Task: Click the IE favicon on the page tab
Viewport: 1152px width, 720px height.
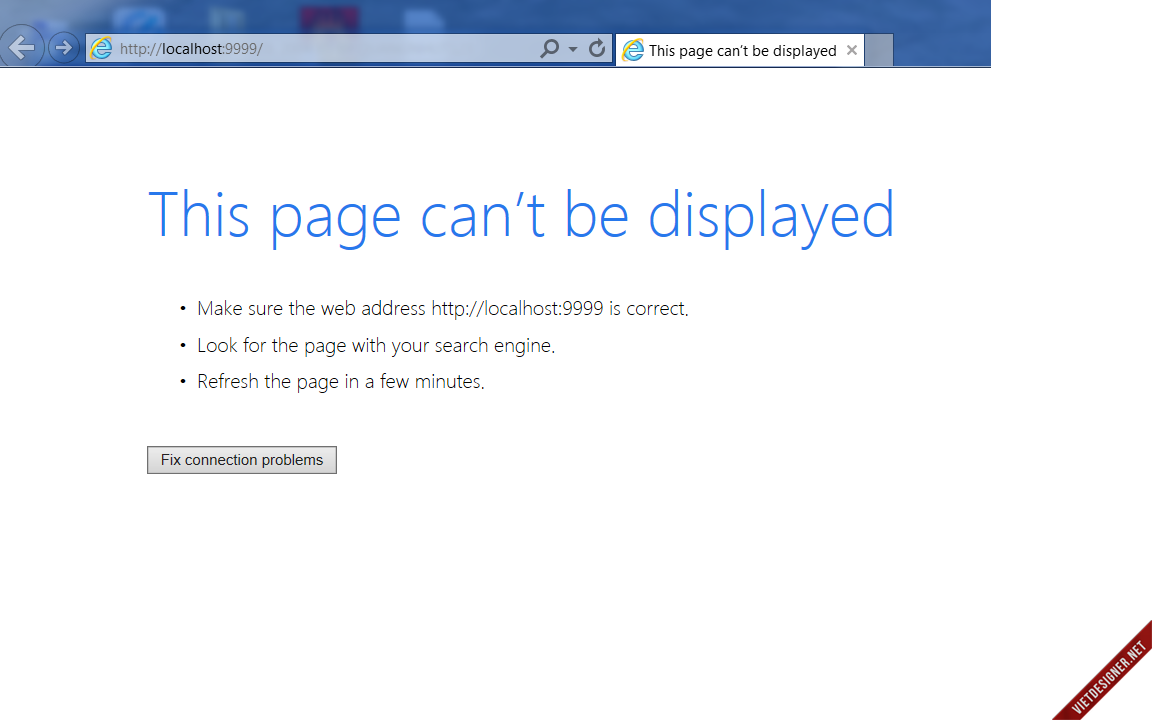Action: 633,50
